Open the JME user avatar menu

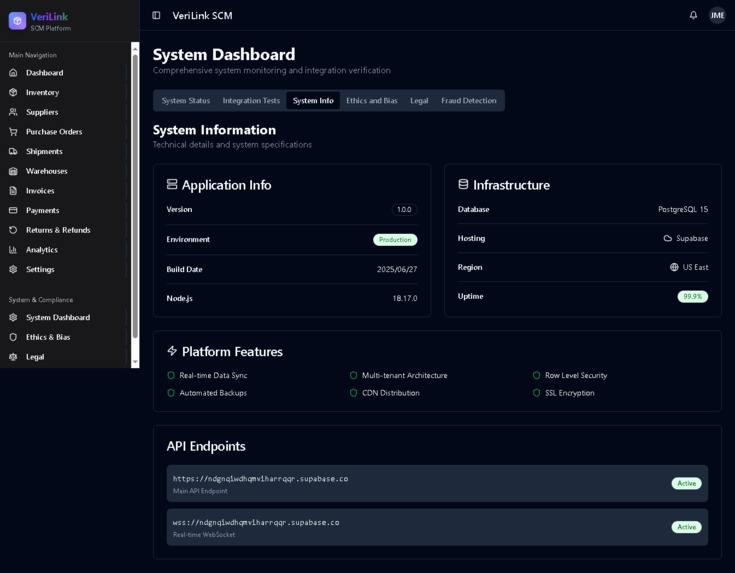point(717,15)
